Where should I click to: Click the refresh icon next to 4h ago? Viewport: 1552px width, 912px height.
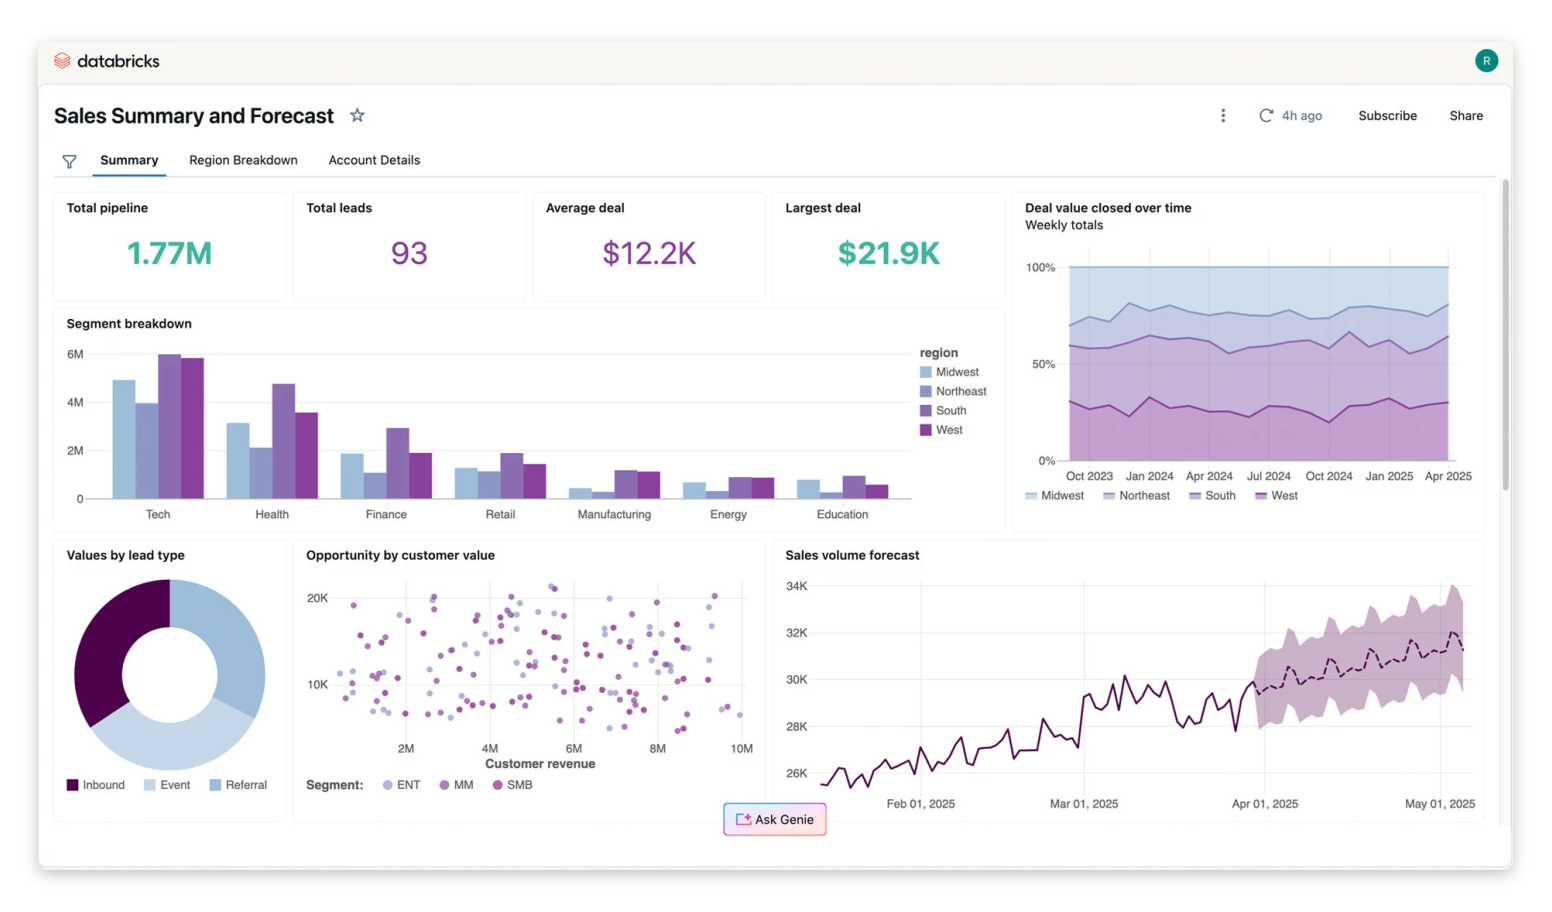tap(1266, 116)
